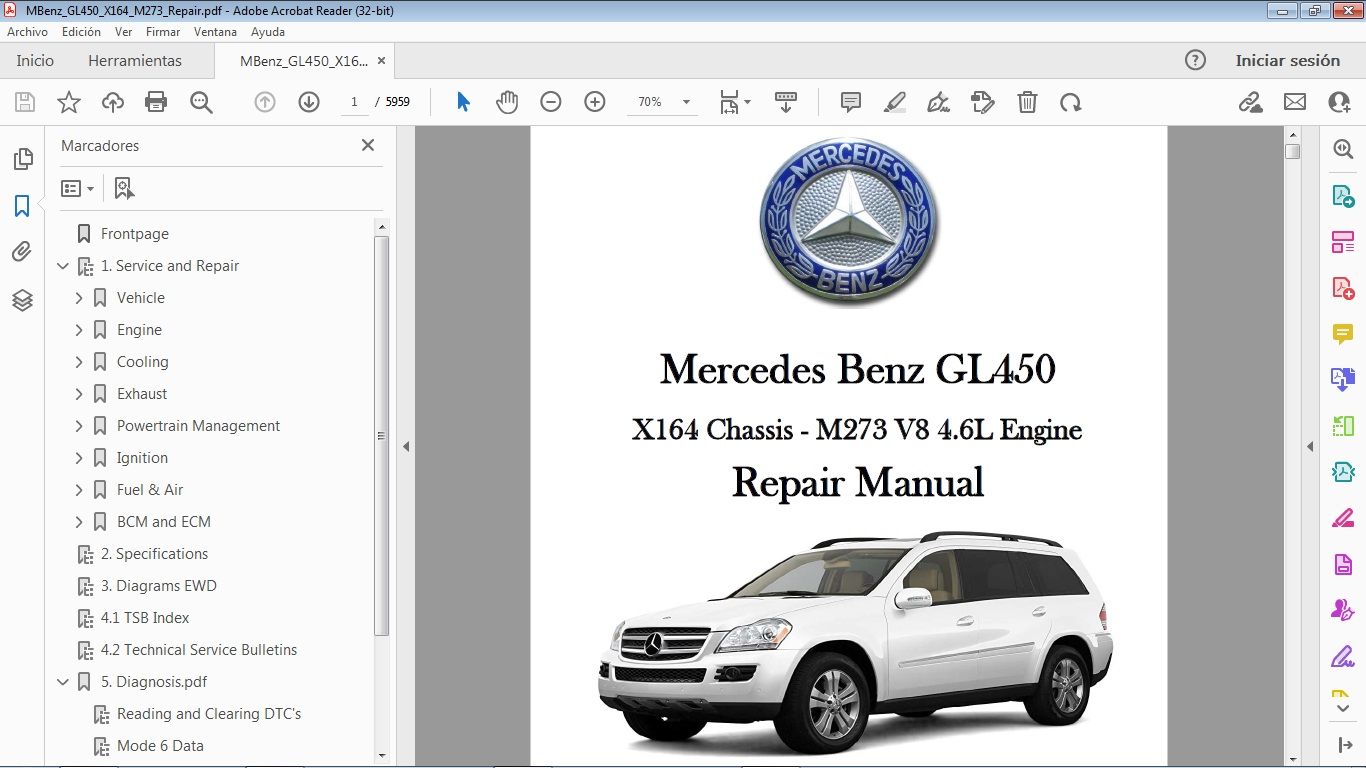Open the Bookmarks panel icon in left sidebar
The image size is (1366, 768).
tap(22, 206)
